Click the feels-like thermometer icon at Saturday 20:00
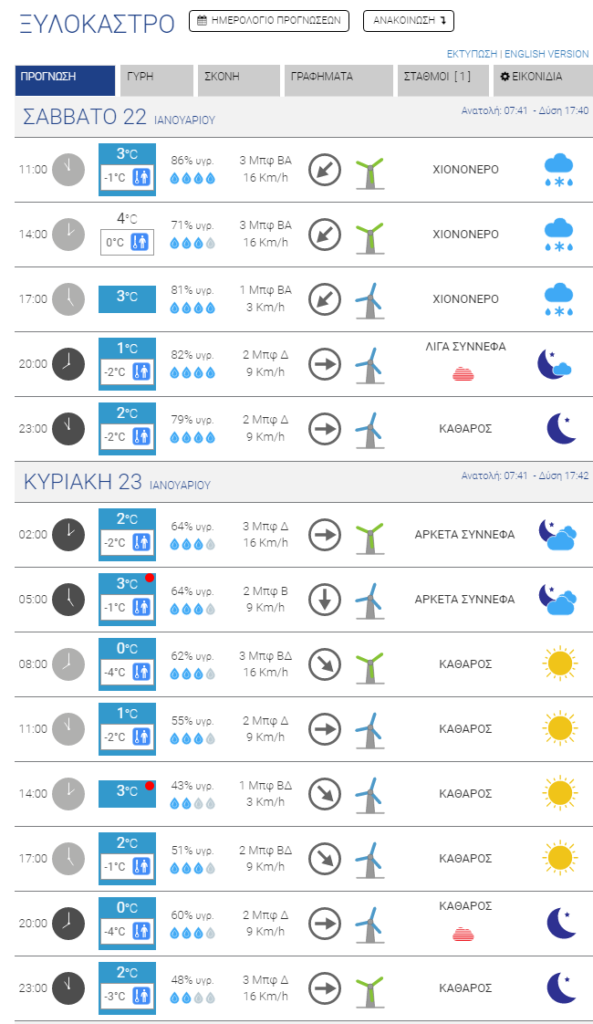 tap(142, 372)
